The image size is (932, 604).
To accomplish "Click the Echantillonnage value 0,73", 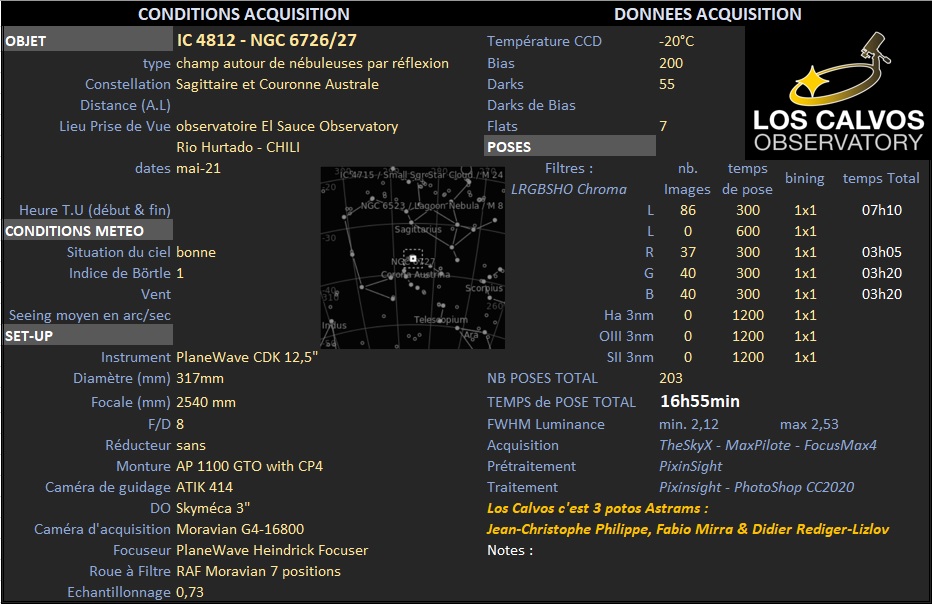I will [x=190, y=592].
